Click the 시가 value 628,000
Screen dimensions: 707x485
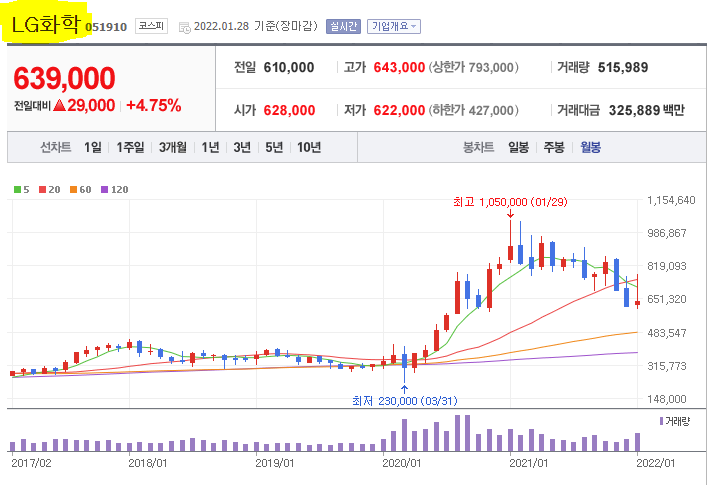289,110
